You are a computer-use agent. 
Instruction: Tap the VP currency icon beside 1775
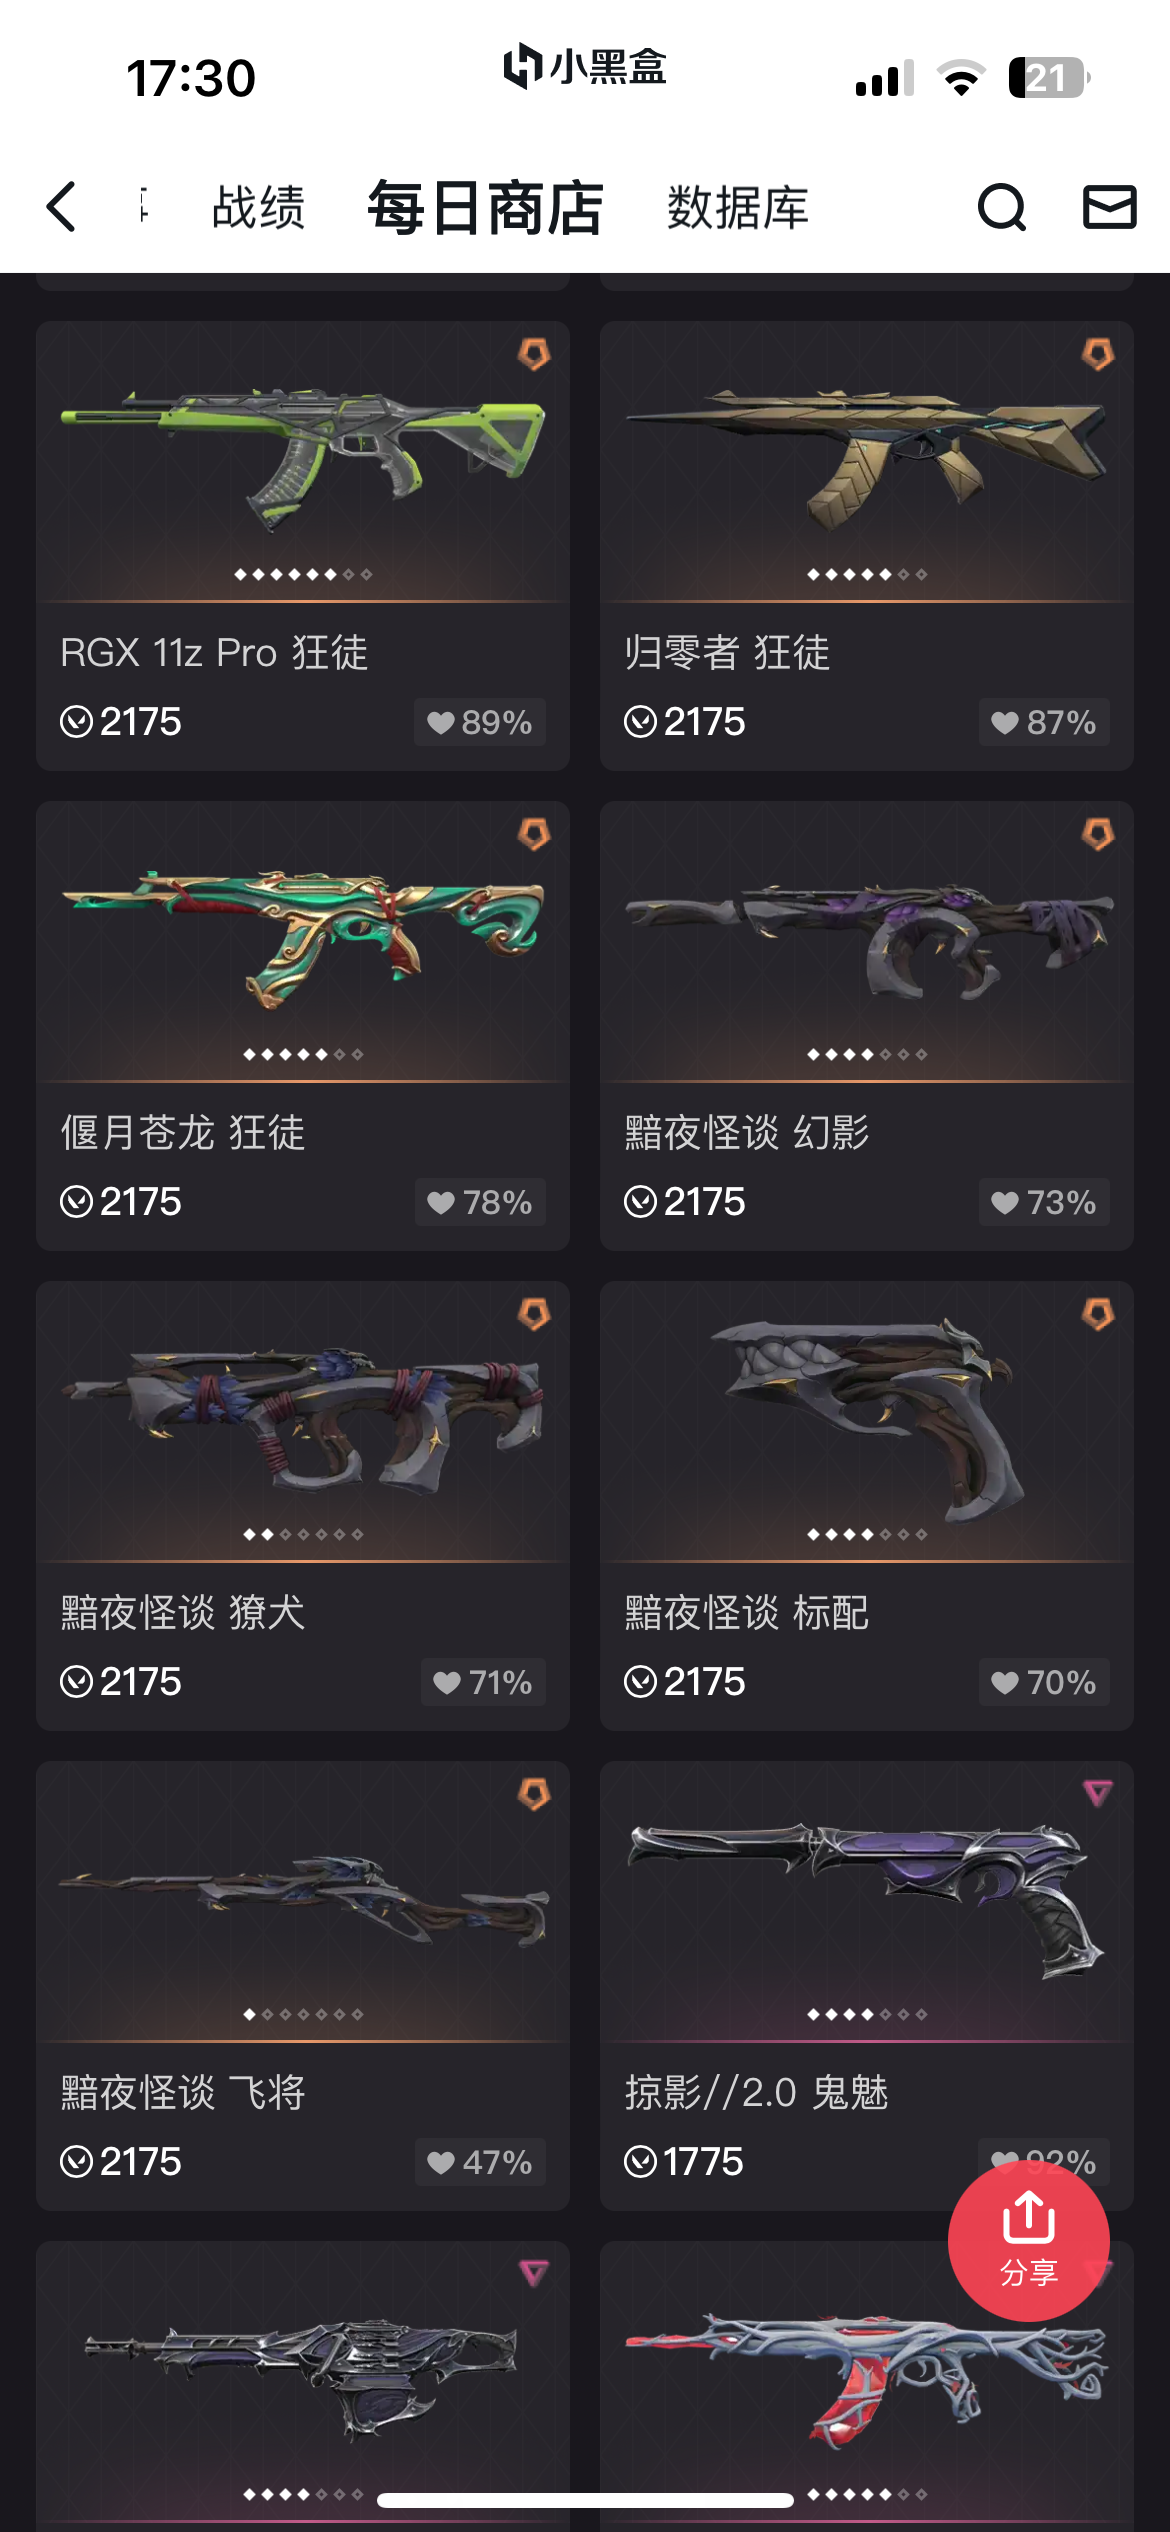[640, 2161]
